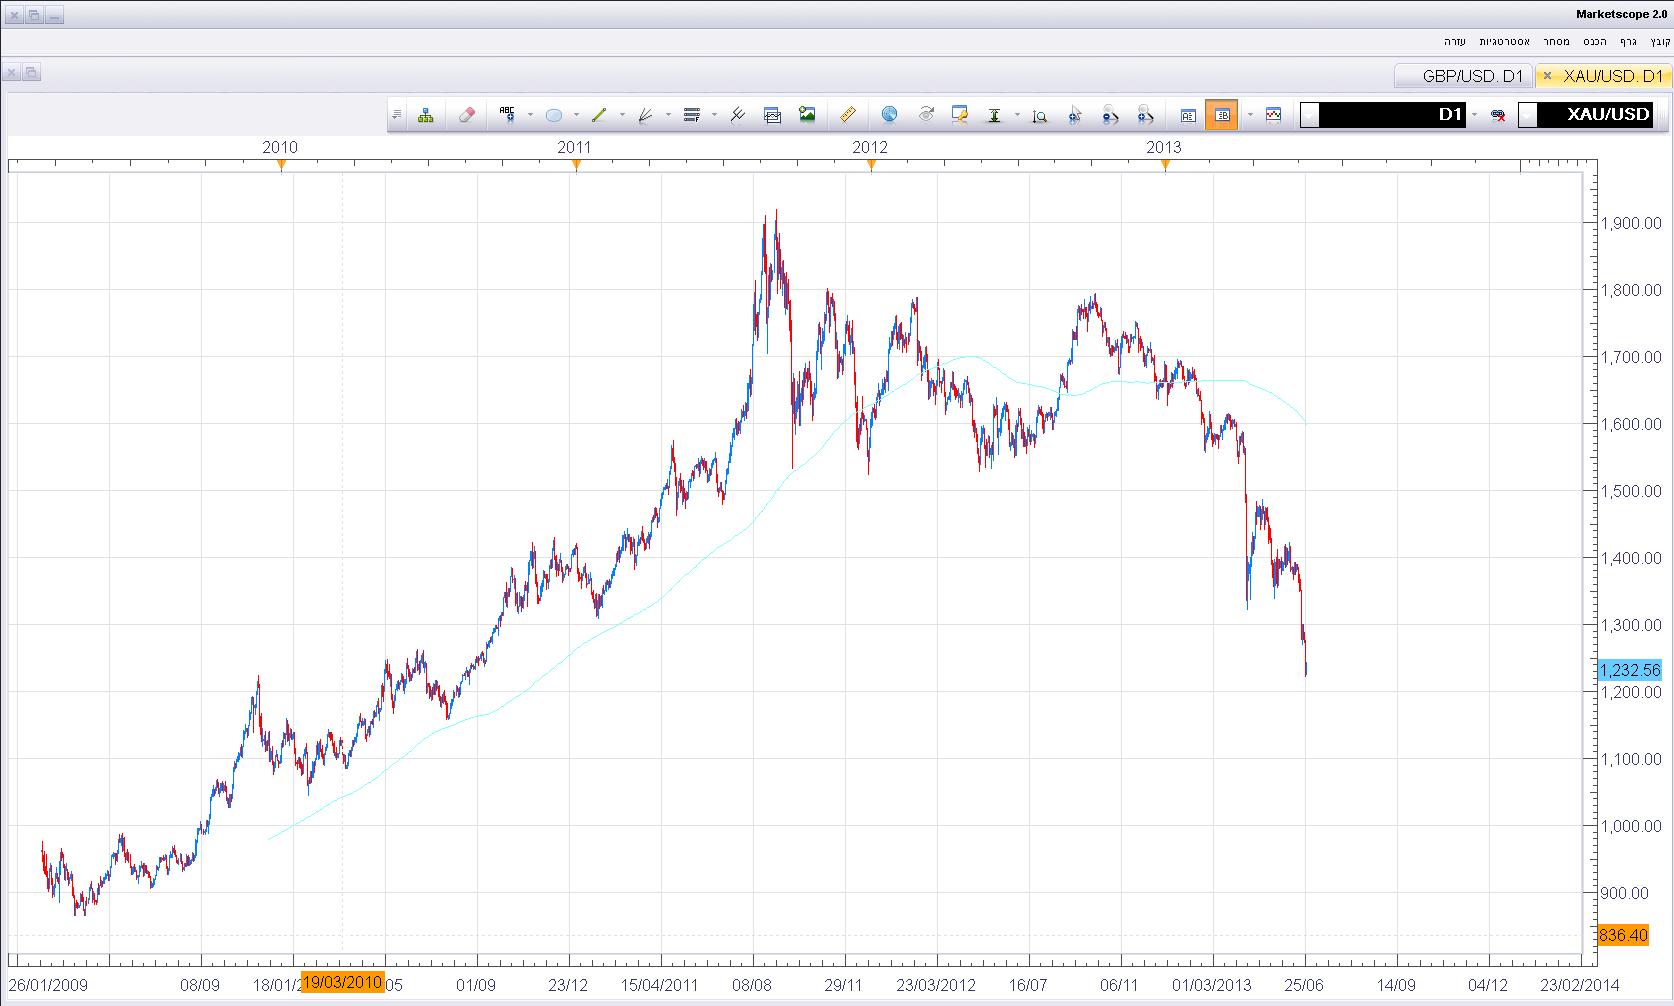Click the 25/06 date axis label
This screenshot has width=1674, height=1006.
[1305, 985]
